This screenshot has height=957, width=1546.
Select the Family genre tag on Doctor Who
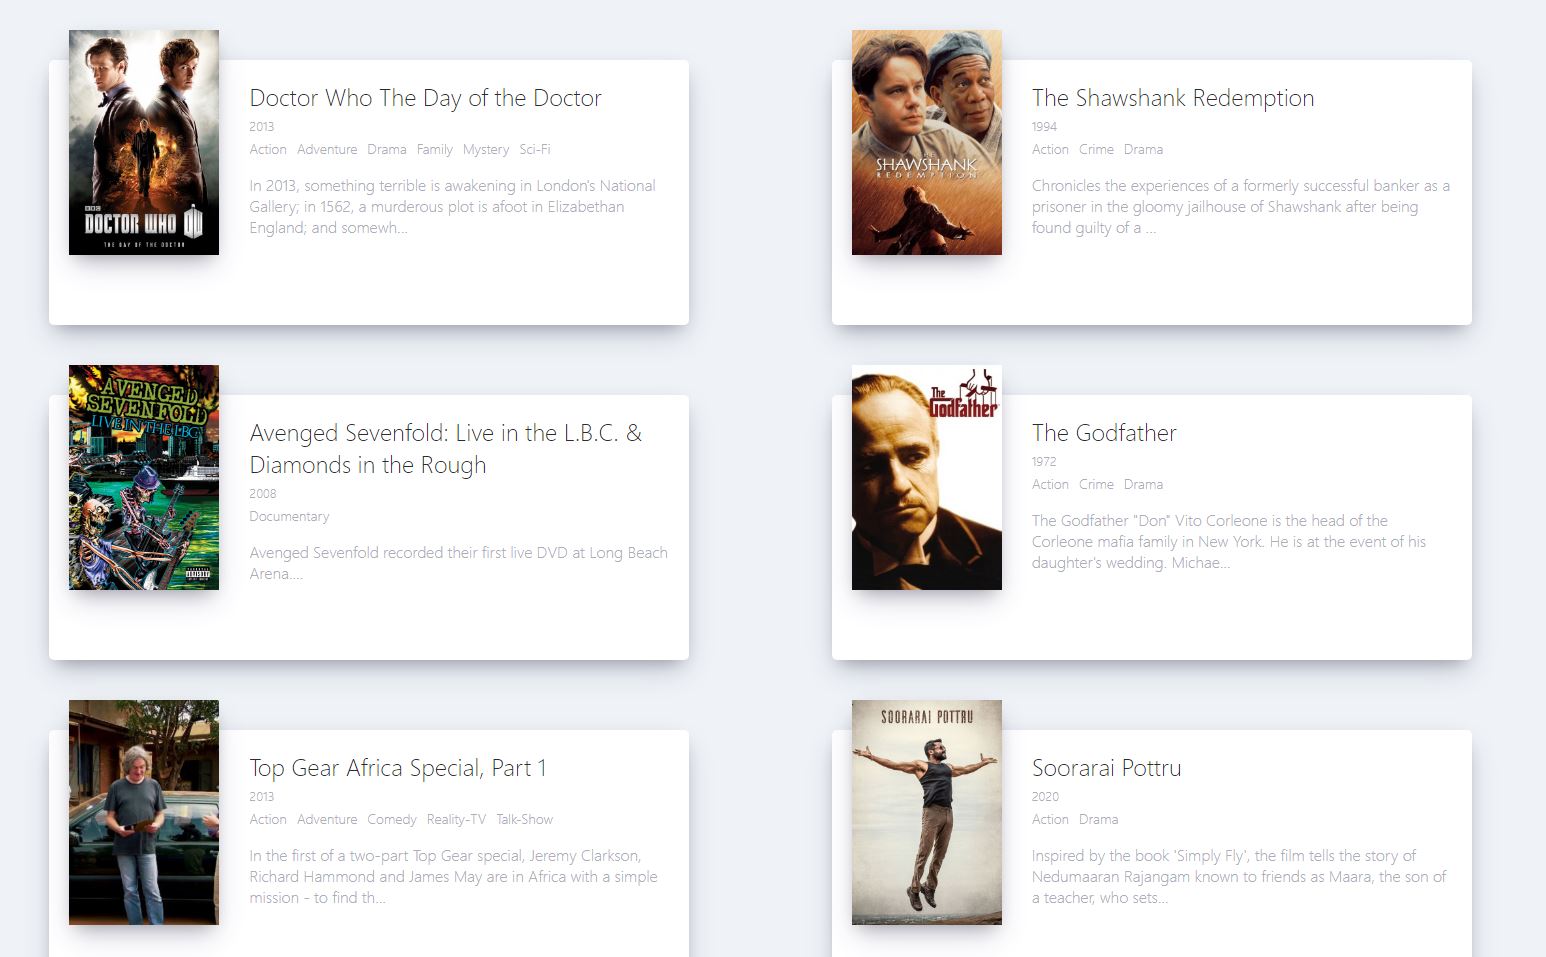[435, 149]
